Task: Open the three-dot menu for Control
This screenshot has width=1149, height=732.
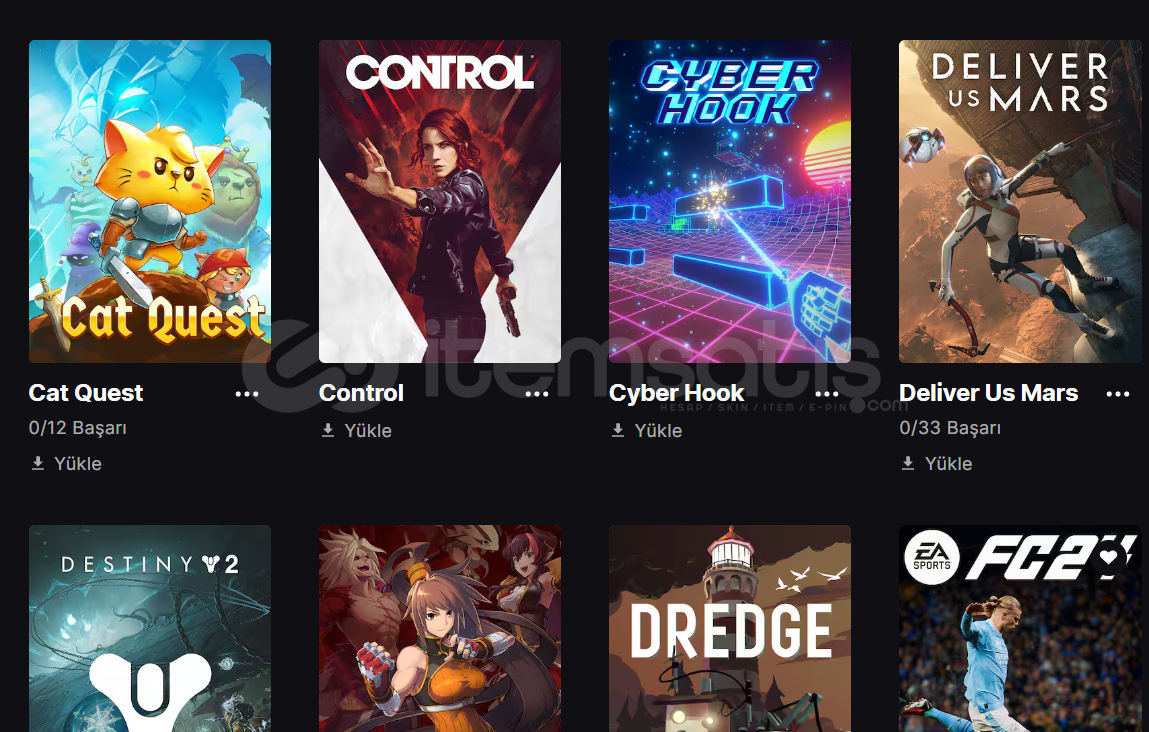Action: tap(537, 394)
